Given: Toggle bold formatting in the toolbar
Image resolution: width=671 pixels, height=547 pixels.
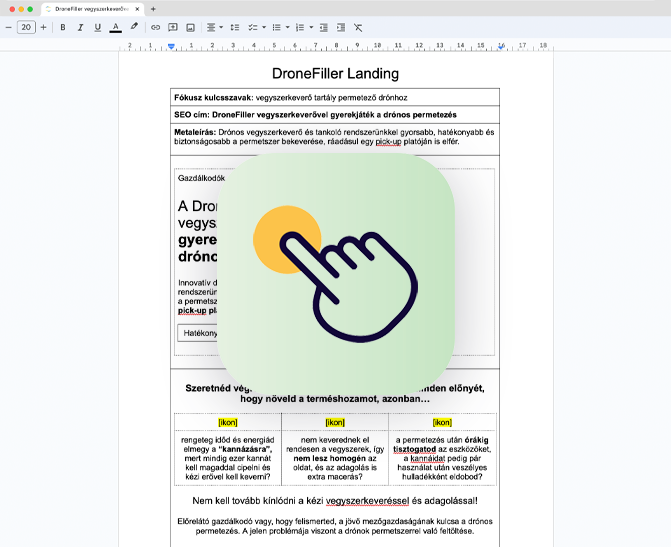Looking at the screenshot, I should point(63,27).
